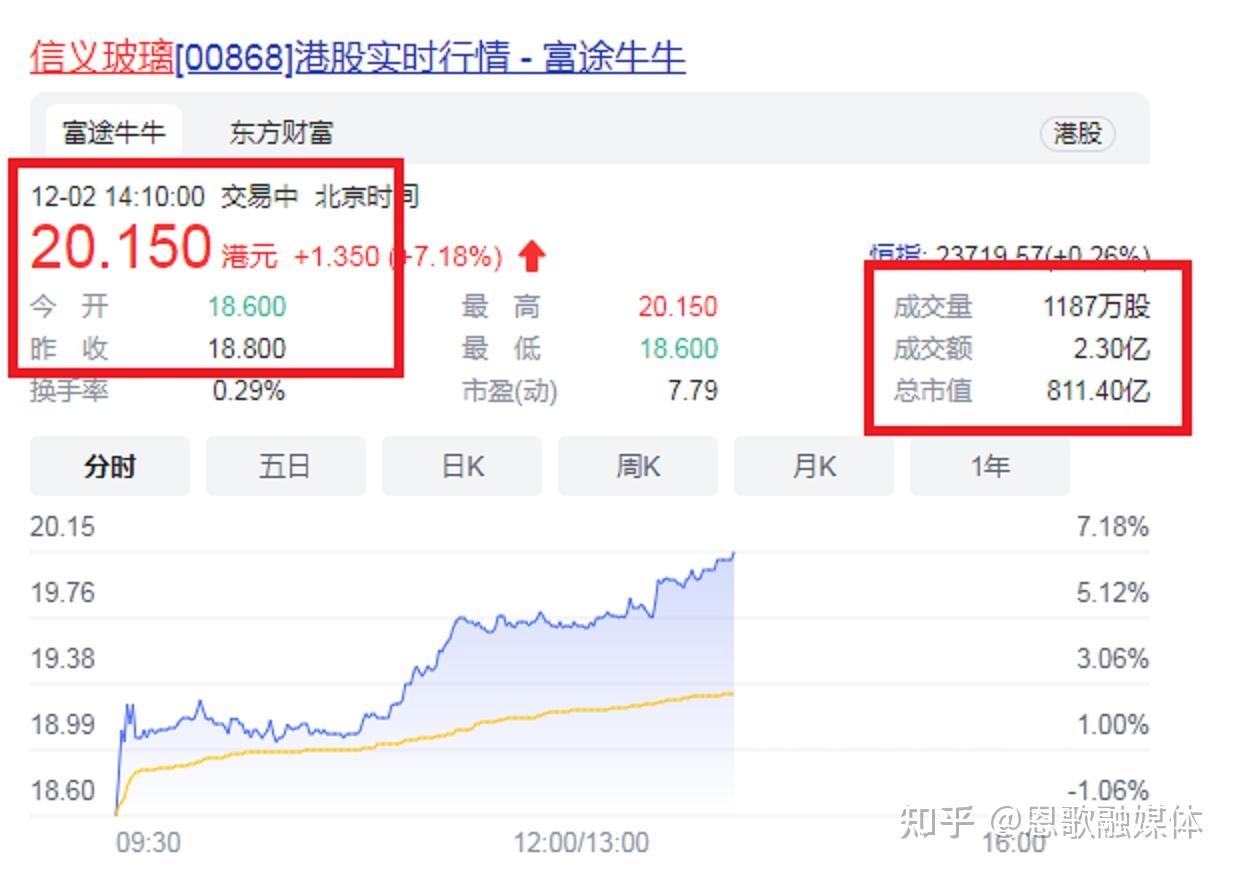
Task: Open the 月K chart tab
Action: coord(814,466)
